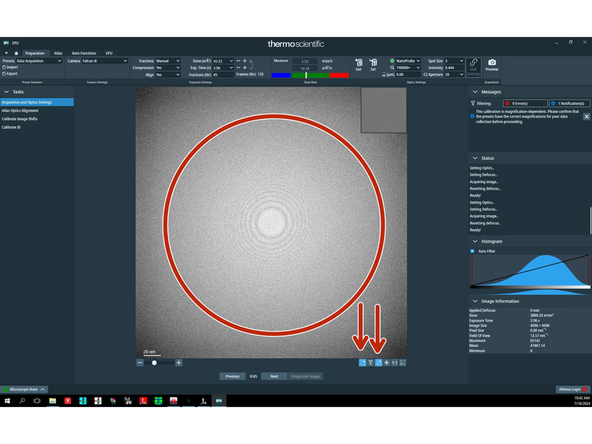
Task: Toggle the first highlighted image overlay tool
Action: [362, 363]
